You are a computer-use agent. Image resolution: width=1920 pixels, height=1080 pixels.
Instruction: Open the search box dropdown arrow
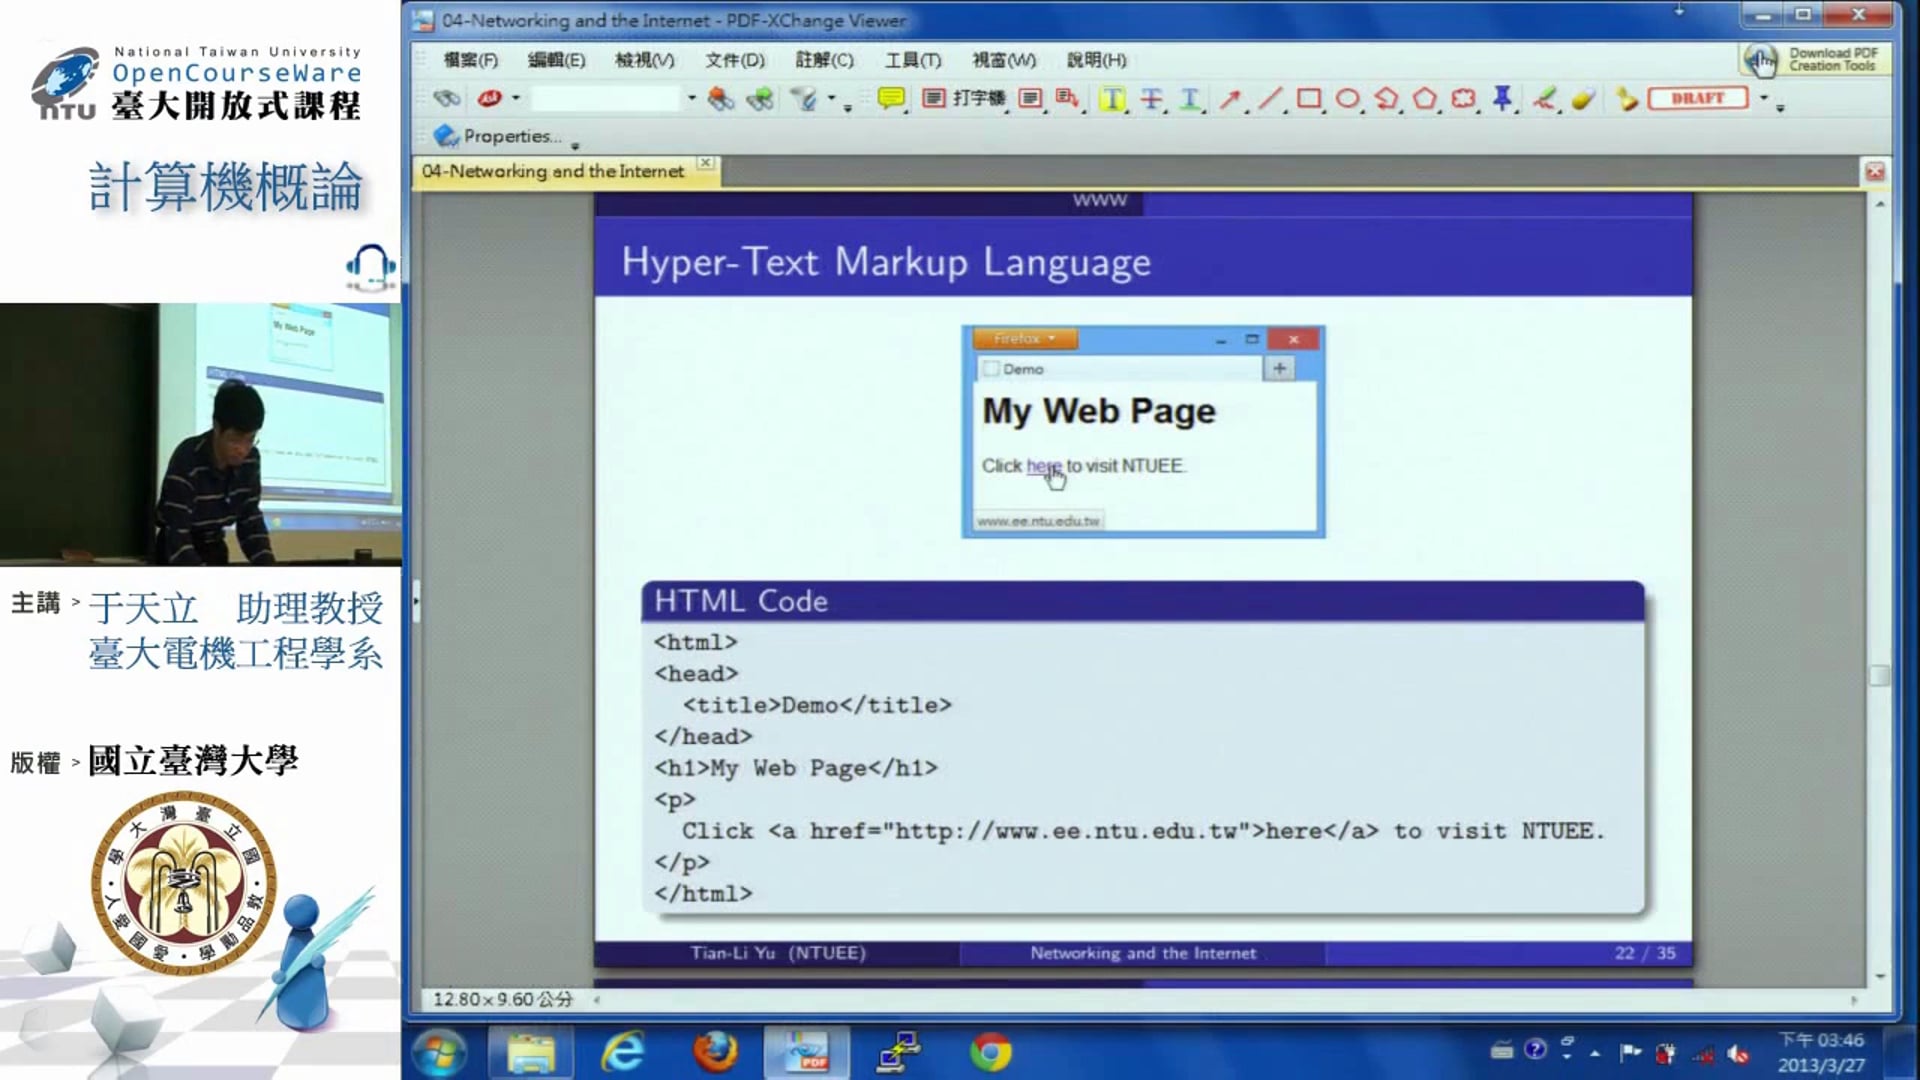(691, 98)
